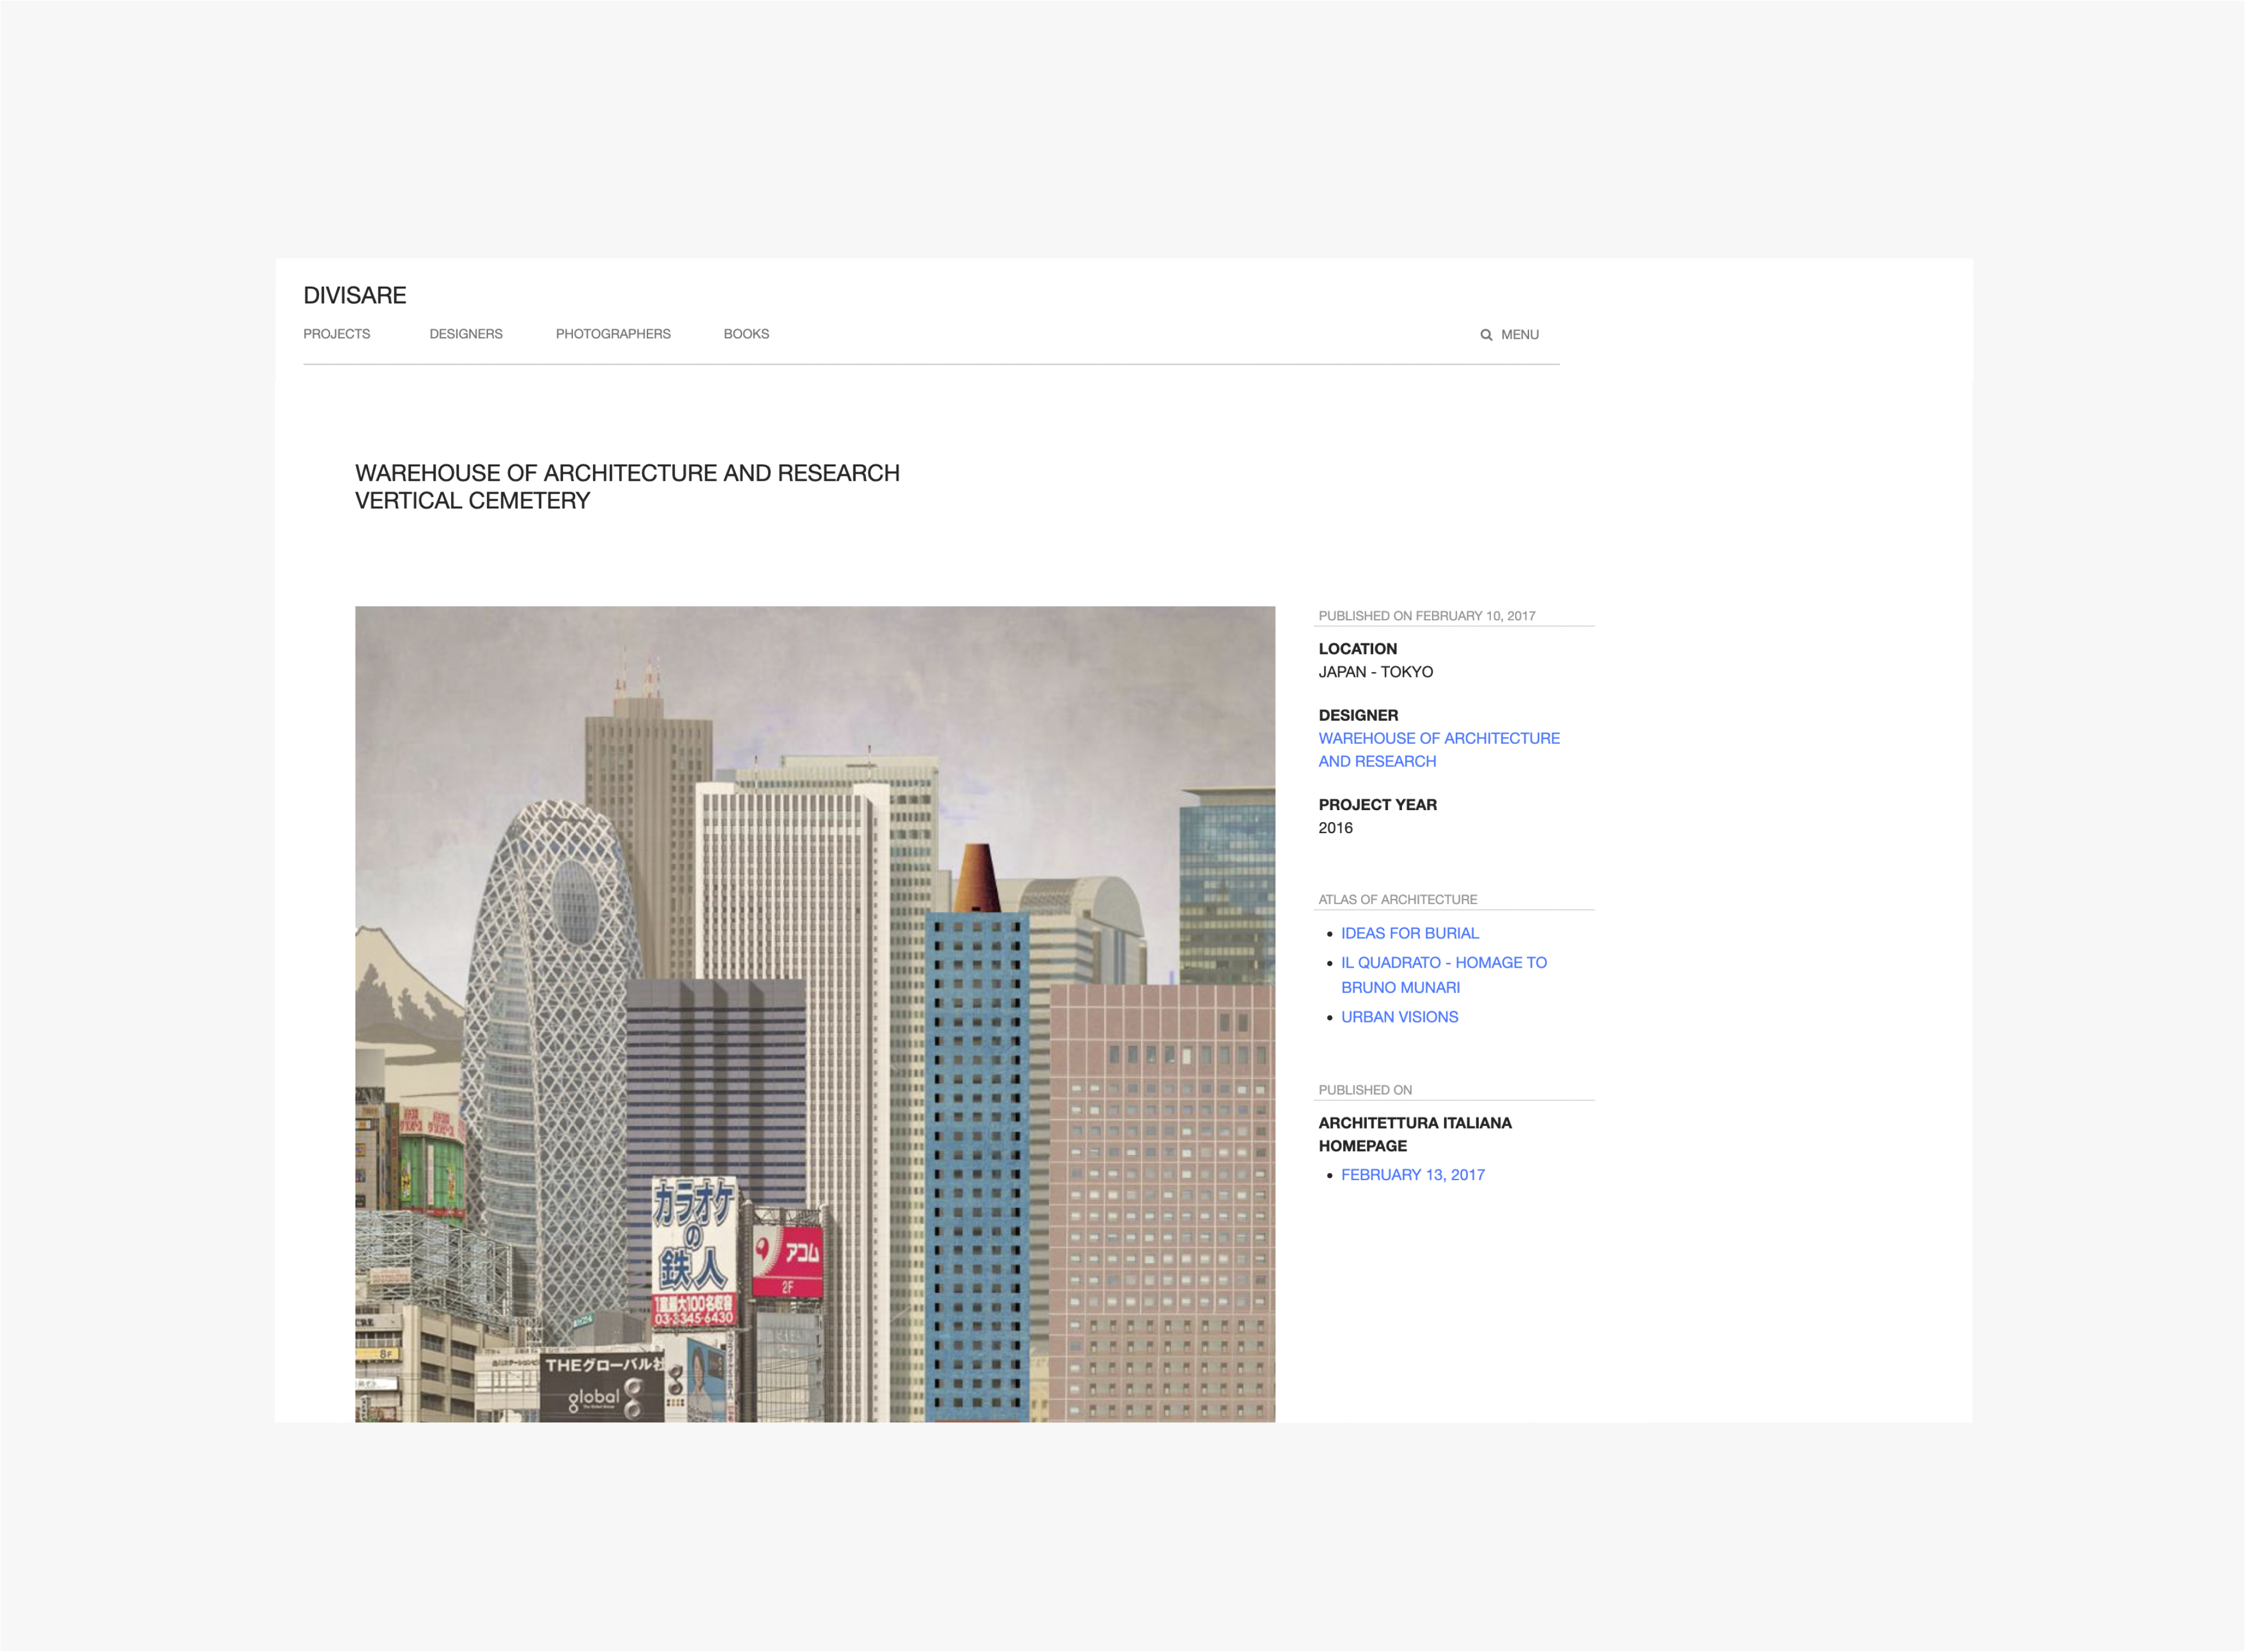
Task: Open the PROJECTS navigation item
Action: tap(336, 334)
